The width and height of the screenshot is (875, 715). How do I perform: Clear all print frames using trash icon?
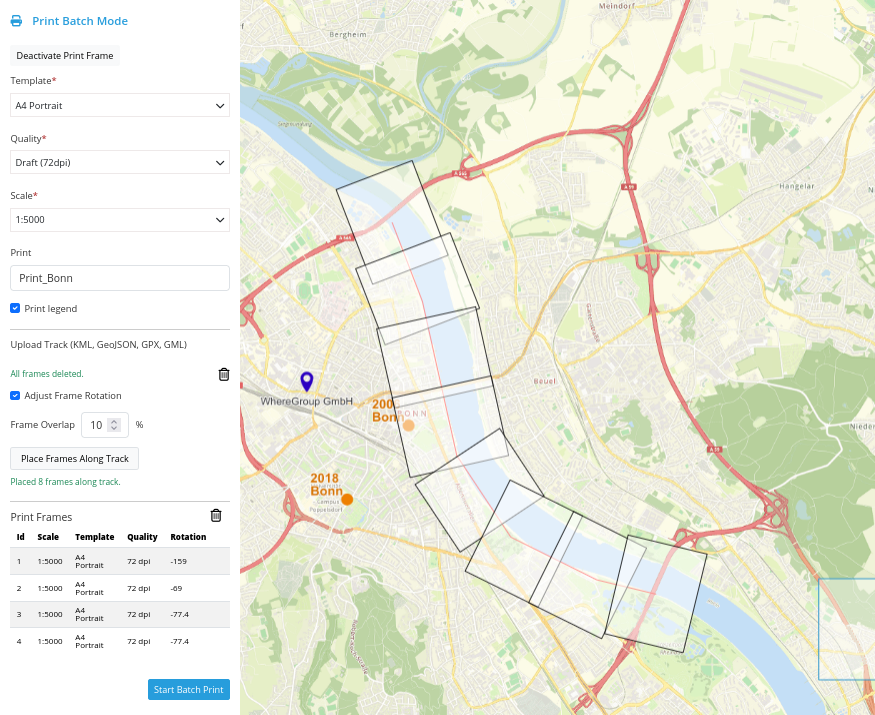[216, 516]
